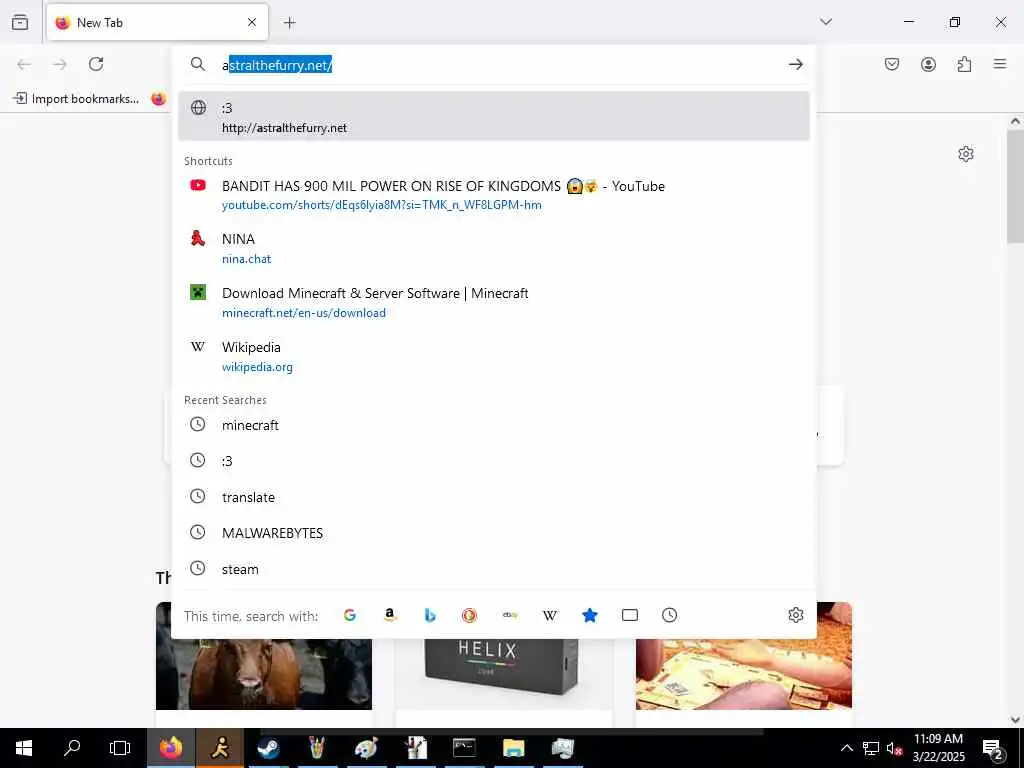Screen dimensions: 1024x768
Task: Open File Explorer from the taskbar
Action: (513, 748)
